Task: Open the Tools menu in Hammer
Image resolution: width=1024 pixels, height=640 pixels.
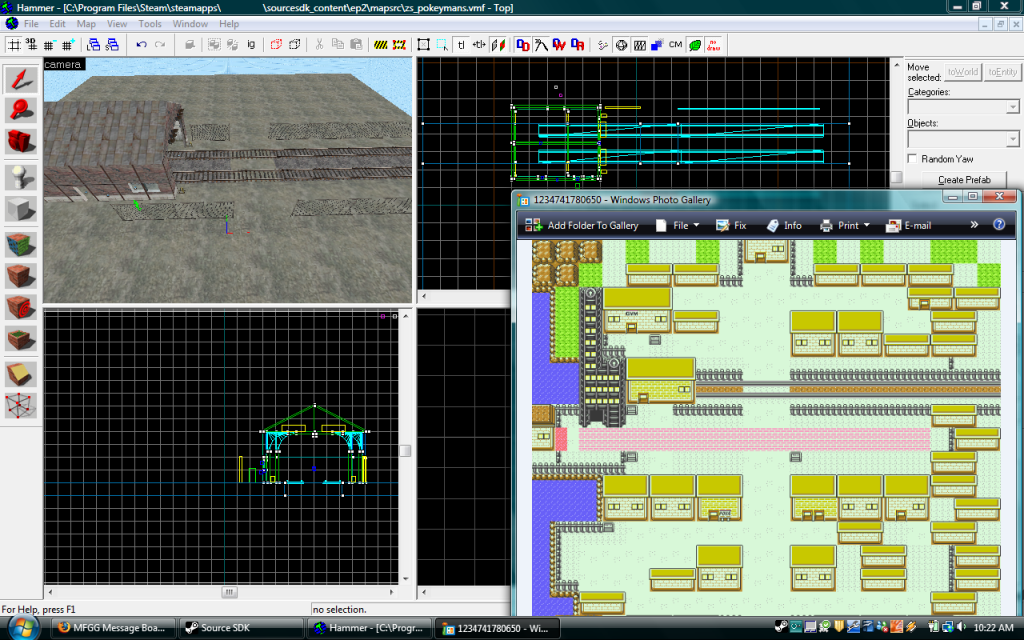Action: pyautogui.click(x=150, y=23)
